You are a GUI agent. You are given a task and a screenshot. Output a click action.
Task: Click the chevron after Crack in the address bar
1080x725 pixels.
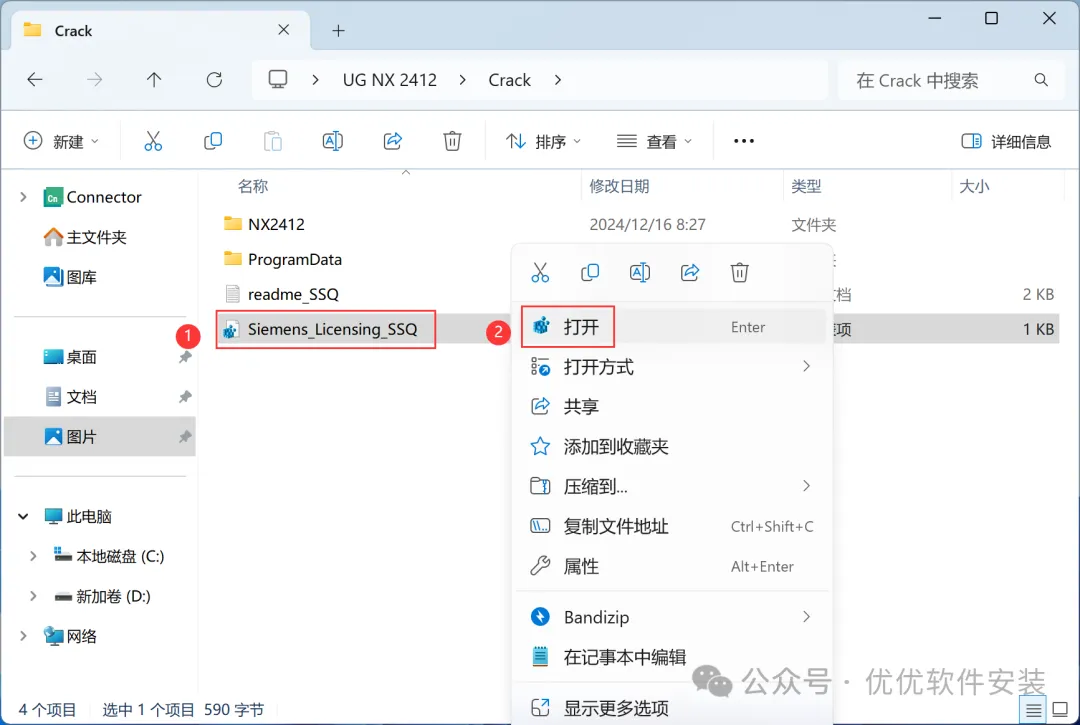pos(558,80)
